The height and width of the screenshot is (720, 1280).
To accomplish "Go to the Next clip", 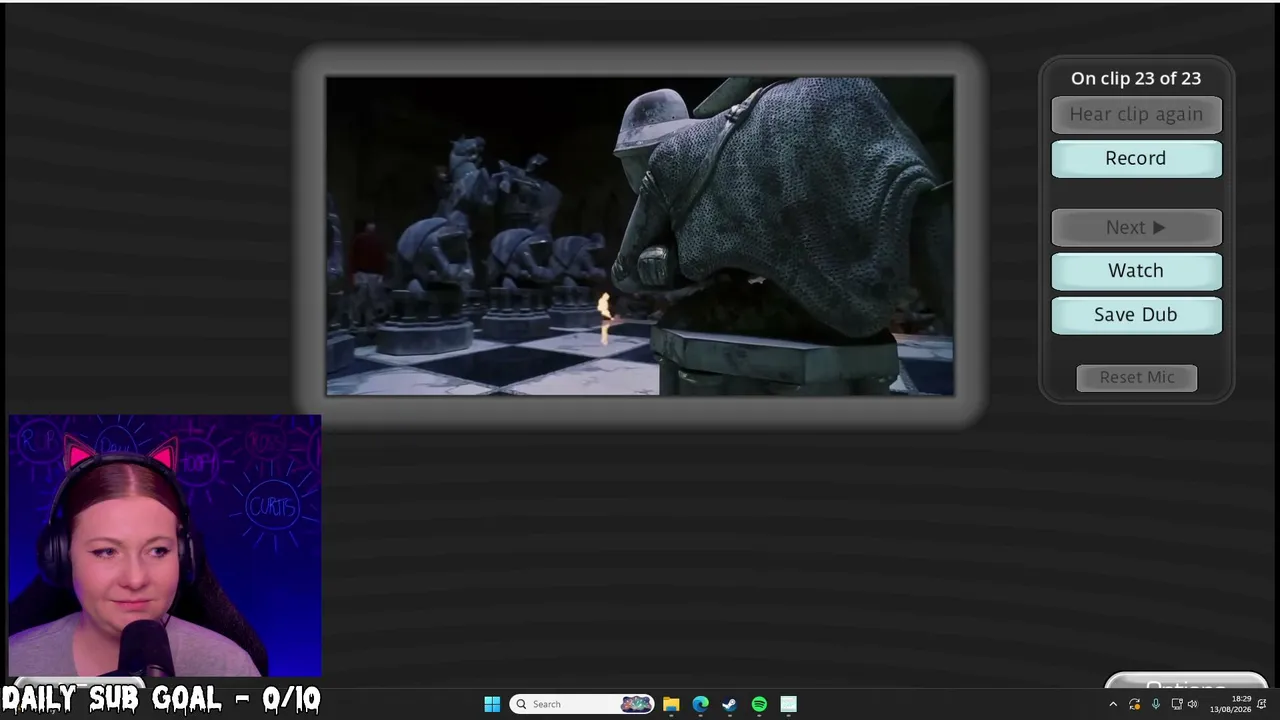I will click(x=1136, y=227).
